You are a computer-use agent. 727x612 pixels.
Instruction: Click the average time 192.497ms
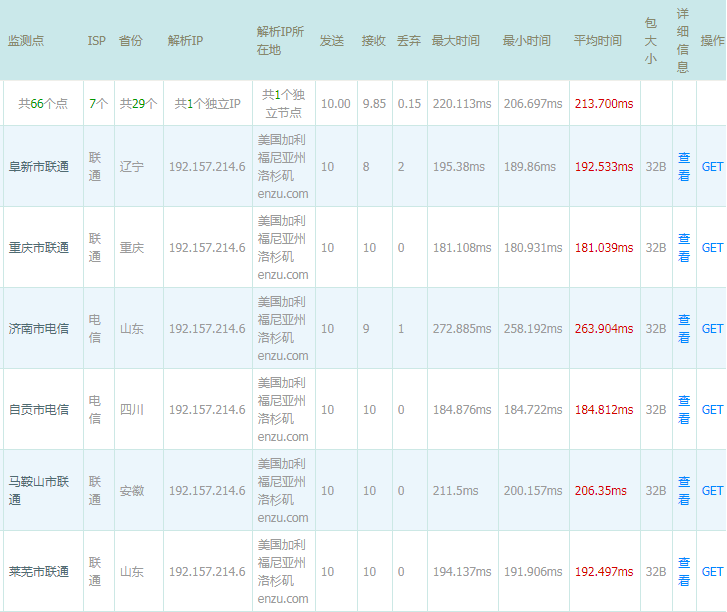pyautogui.click(x=604, y=572)
